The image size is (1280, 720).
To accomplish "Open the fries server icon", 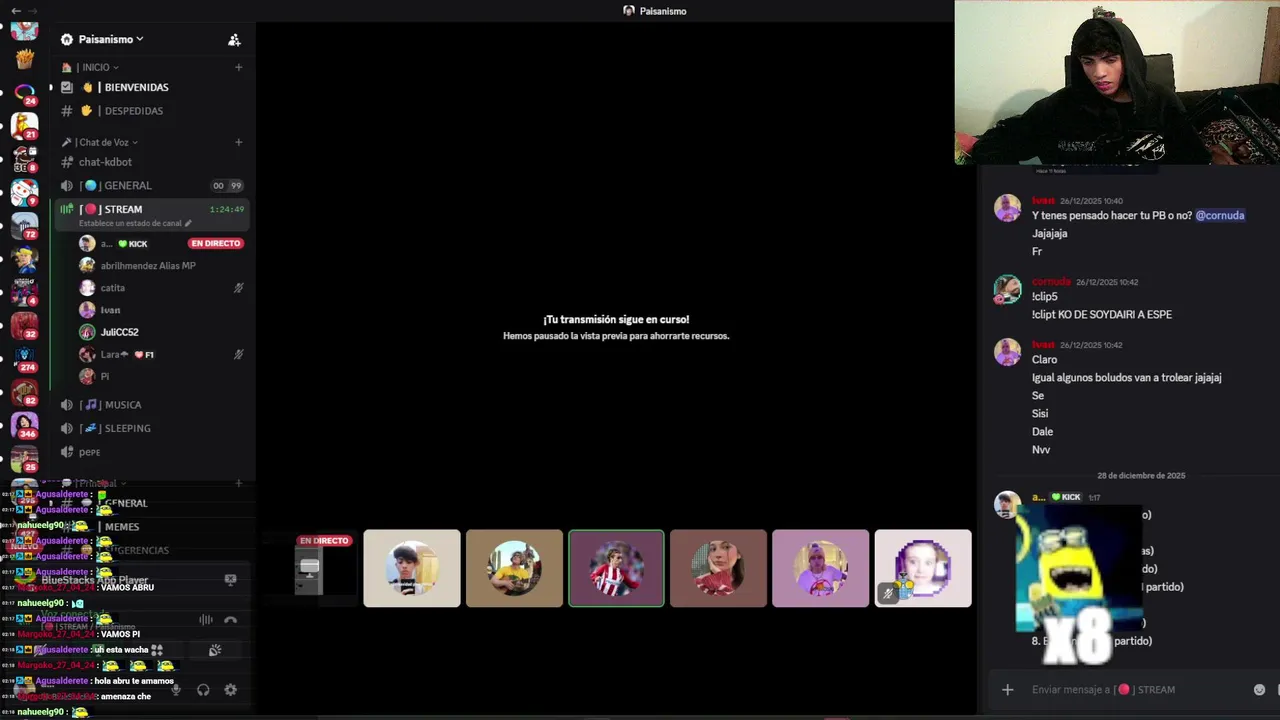I will tap(24, 59).
